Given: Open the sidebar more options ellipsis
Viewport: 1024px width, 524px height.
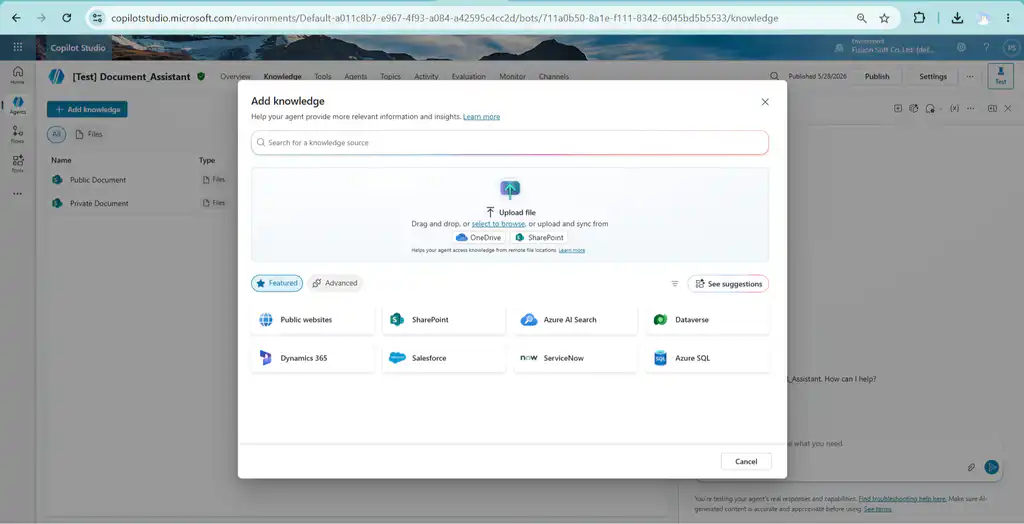Looking at the screenshot, I should 18,193.
